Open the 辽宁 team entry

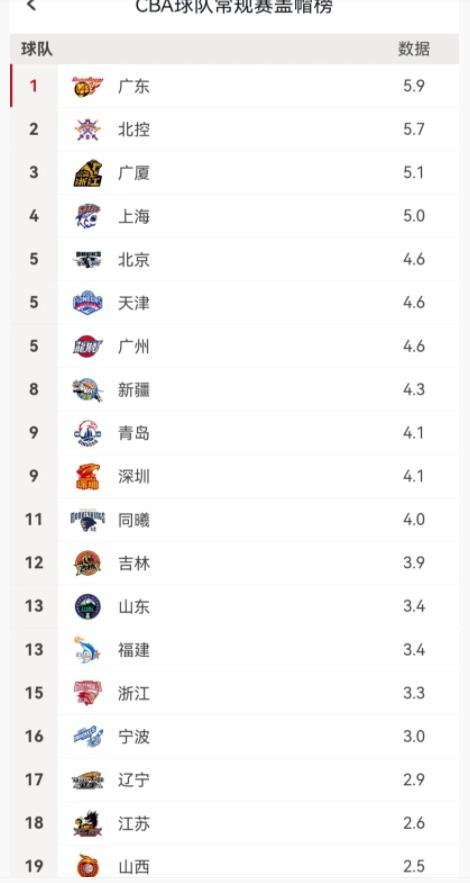[234, 780]
